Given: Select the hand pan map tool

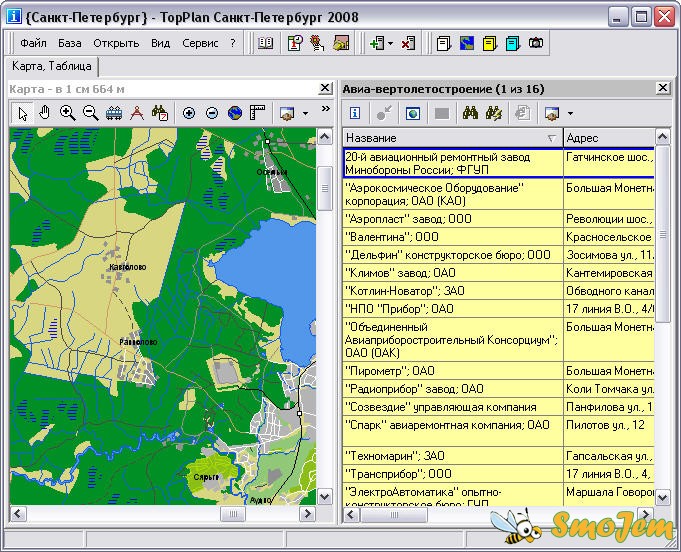Looking at the screenshot, I should click(44, 113).
